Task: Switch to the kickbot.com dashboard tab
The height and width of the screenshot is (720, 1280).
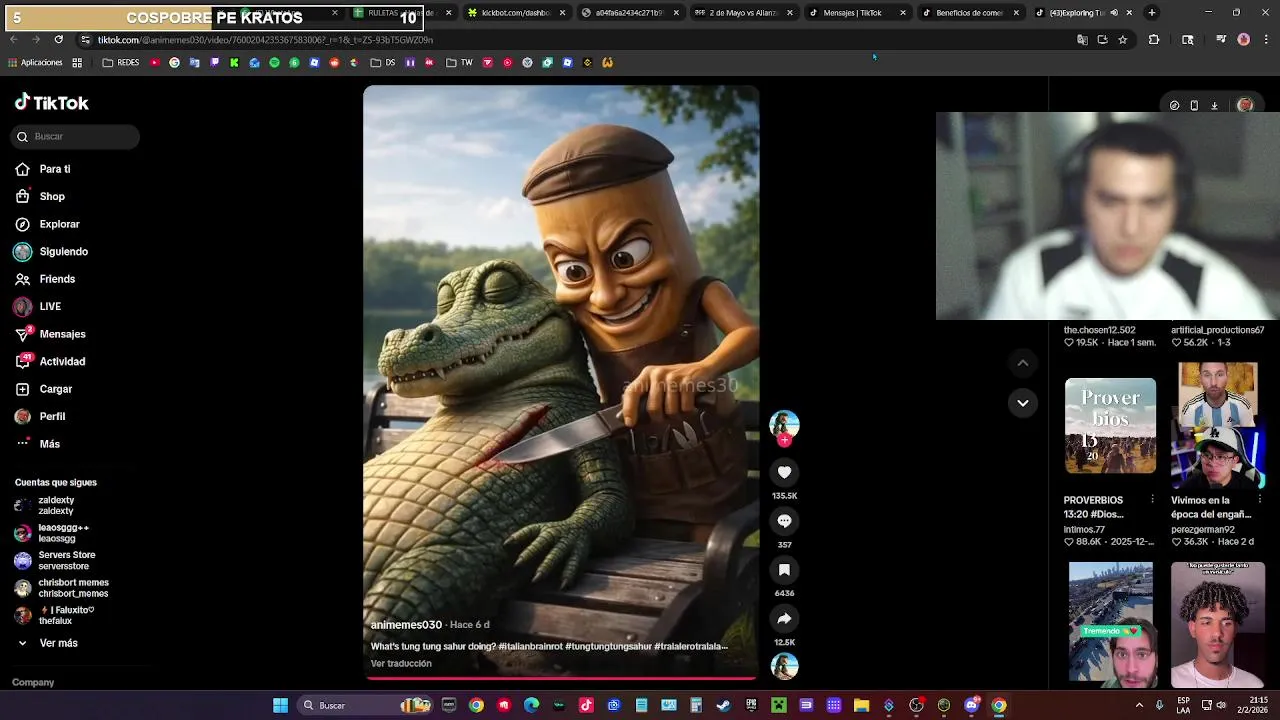Action: [516, 13]
